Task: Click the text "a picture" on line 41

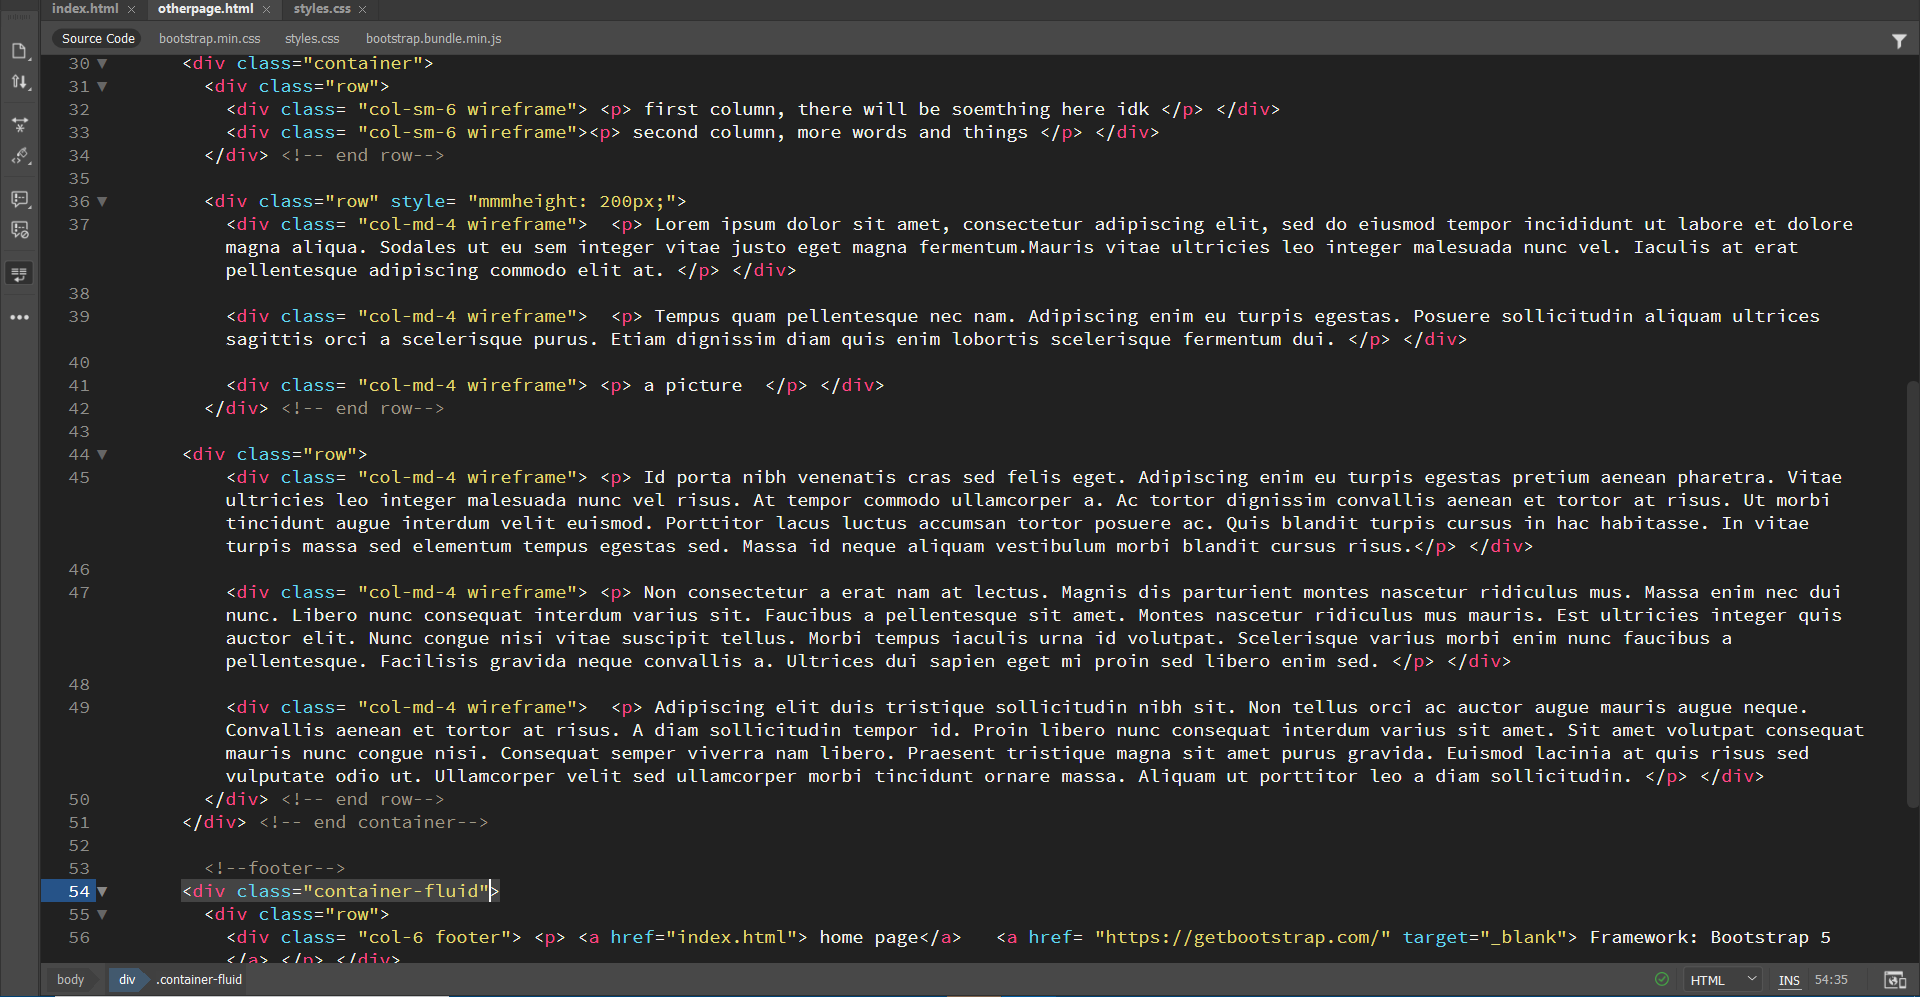Action: click(693, 385)
